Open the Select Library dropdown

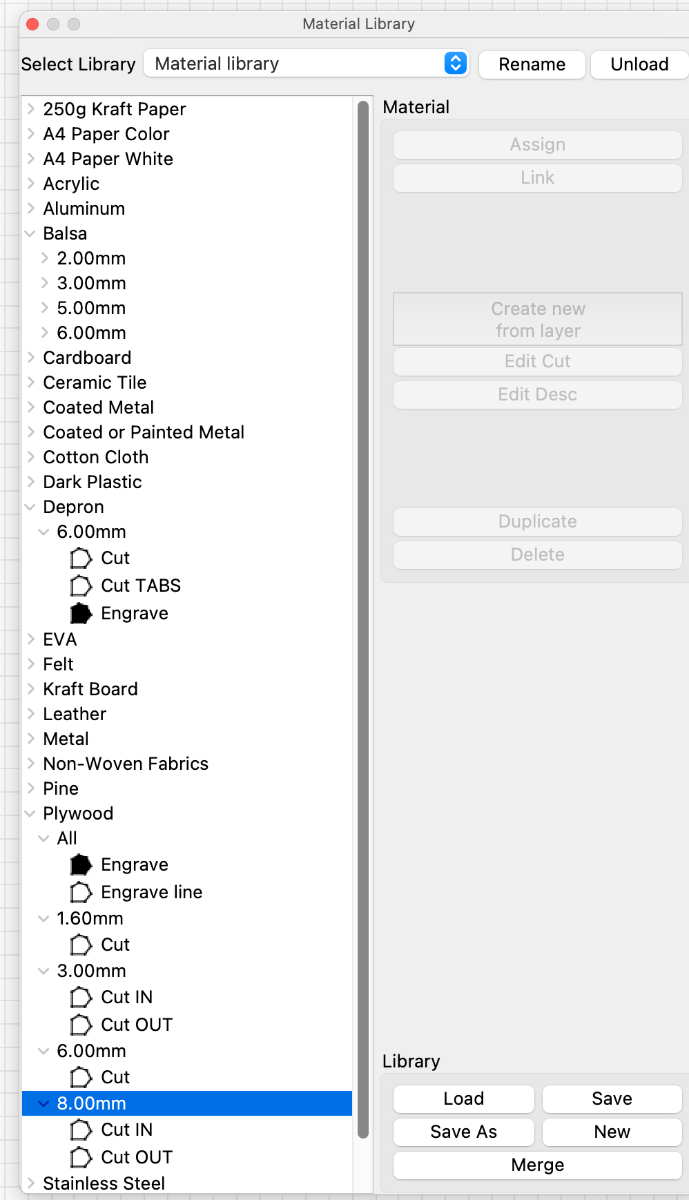pos(307,64)
